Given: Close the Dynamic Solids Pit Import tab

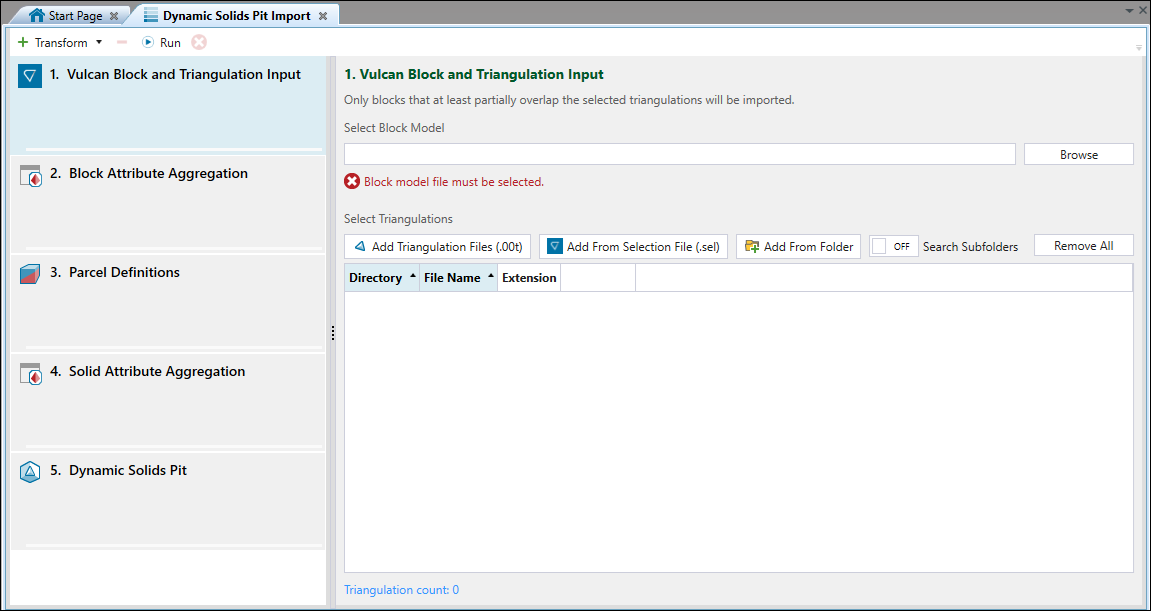Looking at the screenshot, I should 322,16.
